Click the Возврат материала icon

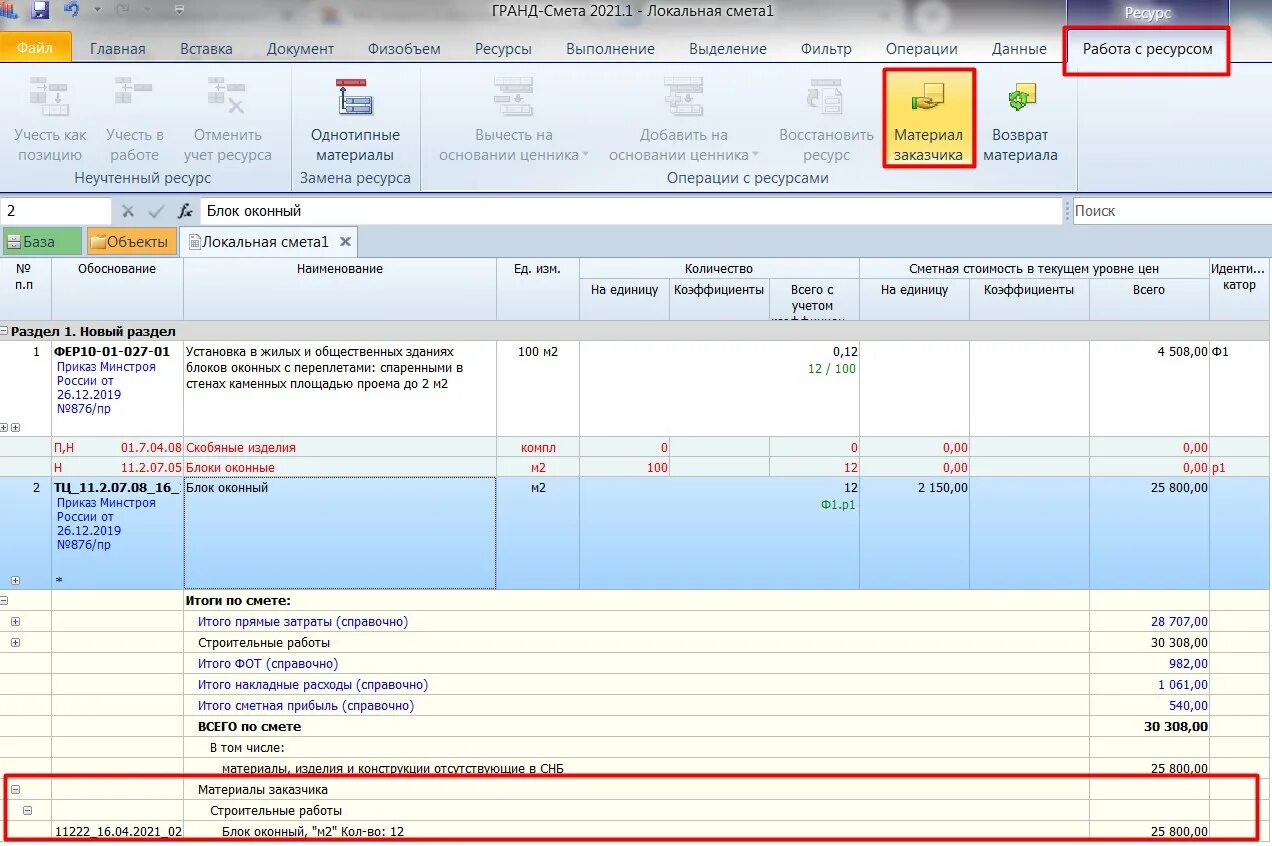pyautogui.click(x=1020, y=97)
